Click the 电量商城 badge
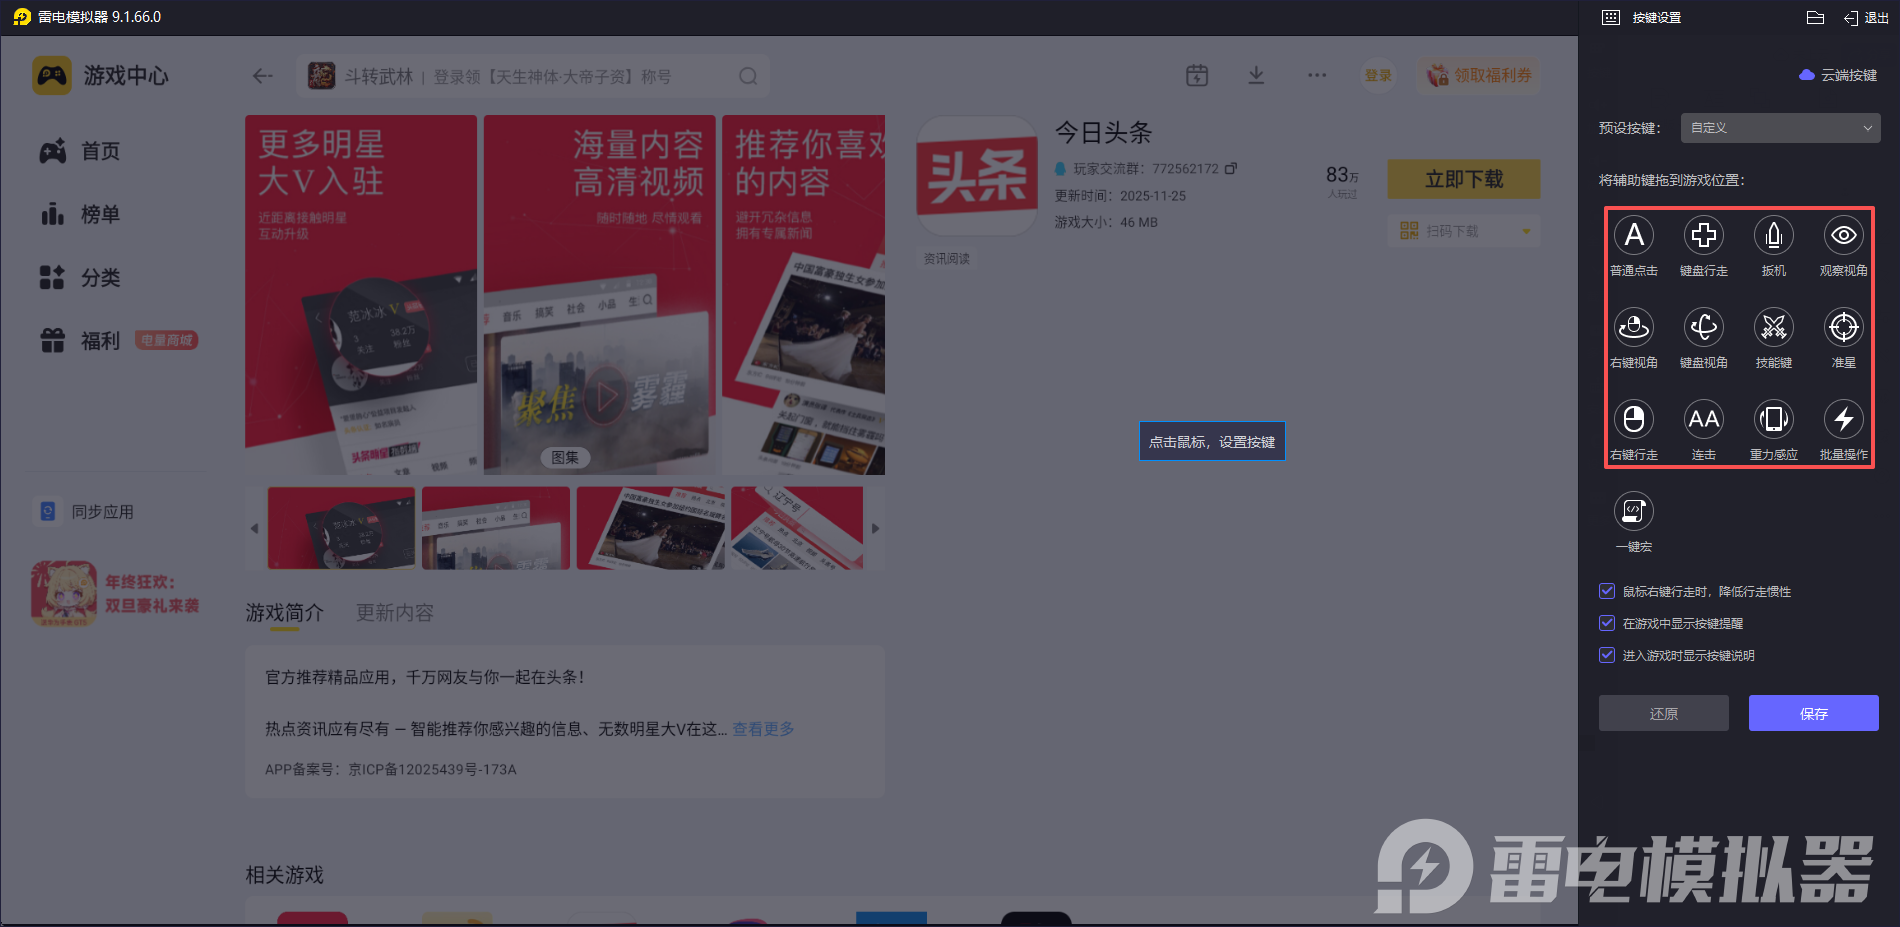The width and height of the screenshot is (1900, 927). pyautogui.click(x=167, y=340)
